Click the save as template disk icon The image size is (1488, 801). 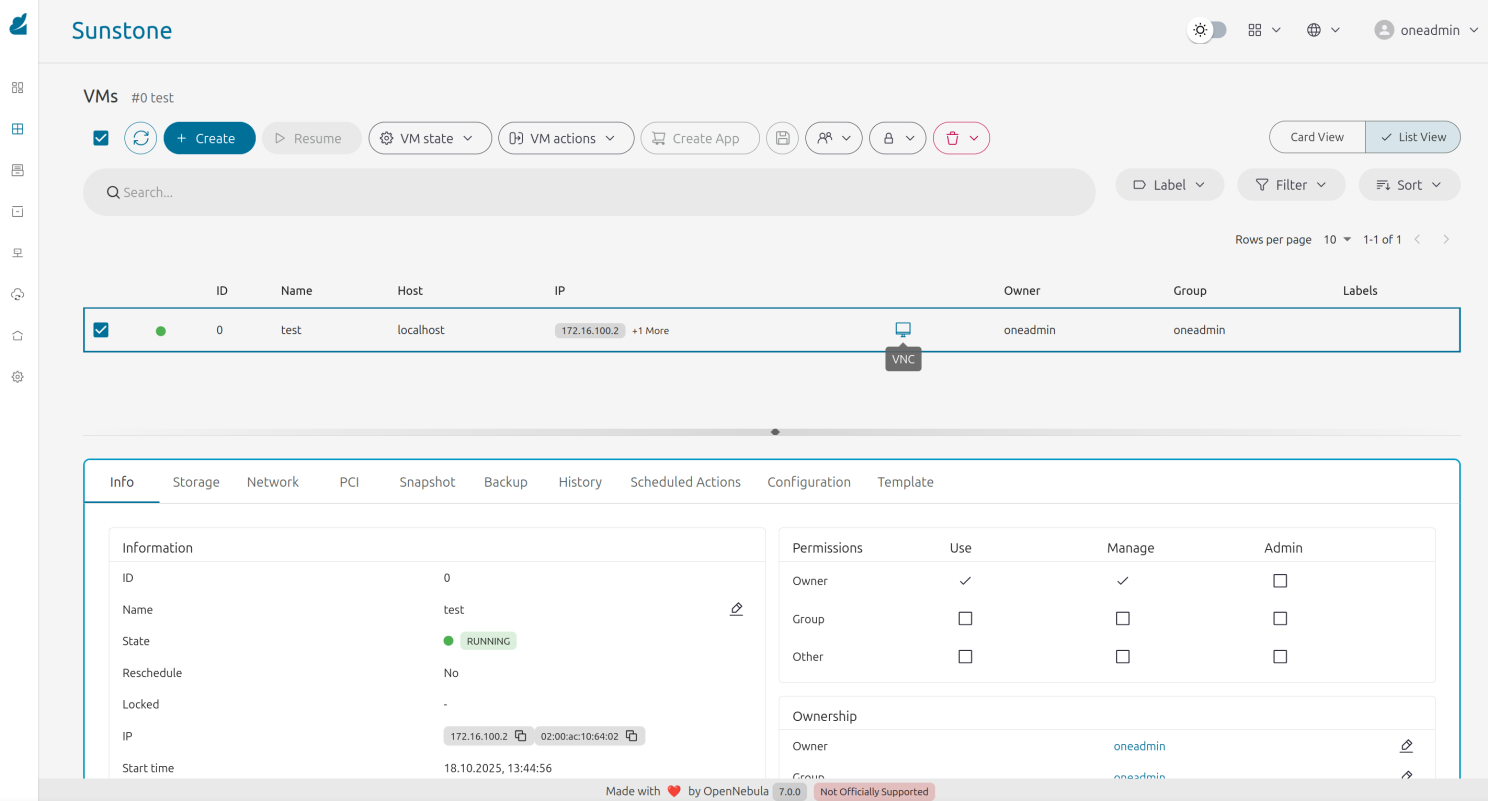click(x=782, y=138)
